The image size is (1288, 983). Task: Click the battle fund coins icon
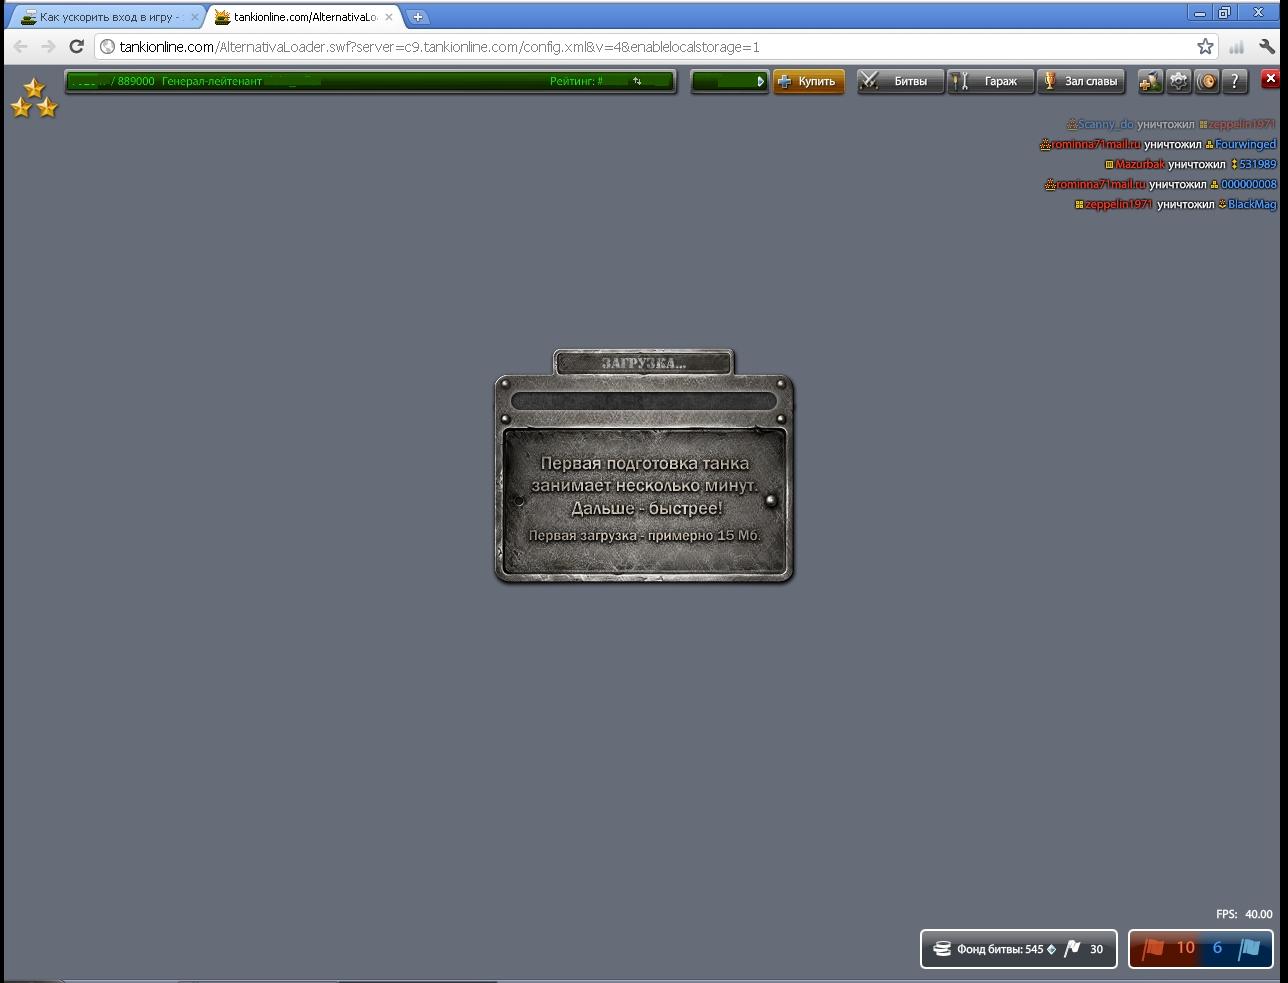tap(942, 949)
